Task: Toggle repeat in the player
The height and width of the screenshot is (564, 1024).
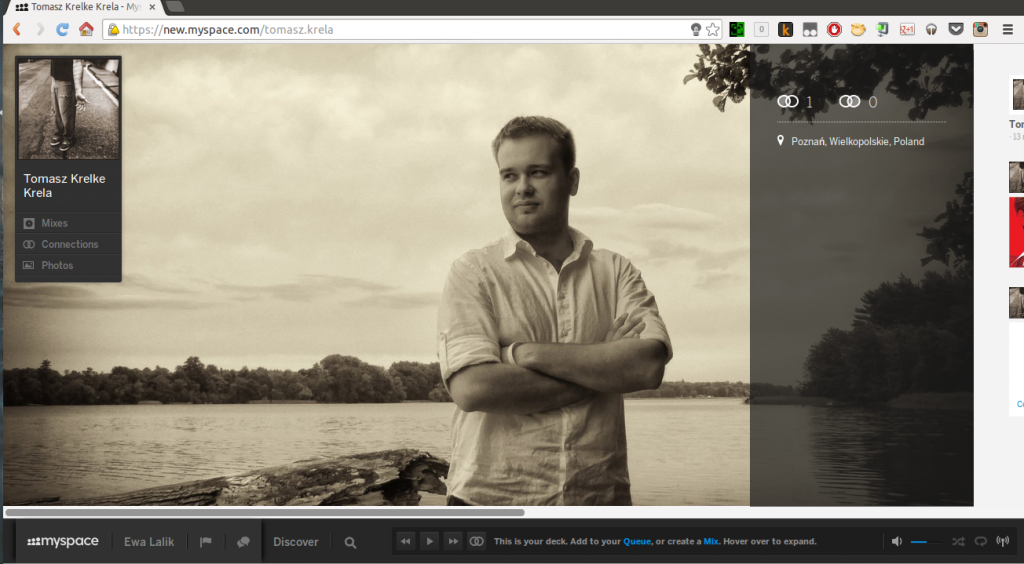Action: tap(980, 541)
